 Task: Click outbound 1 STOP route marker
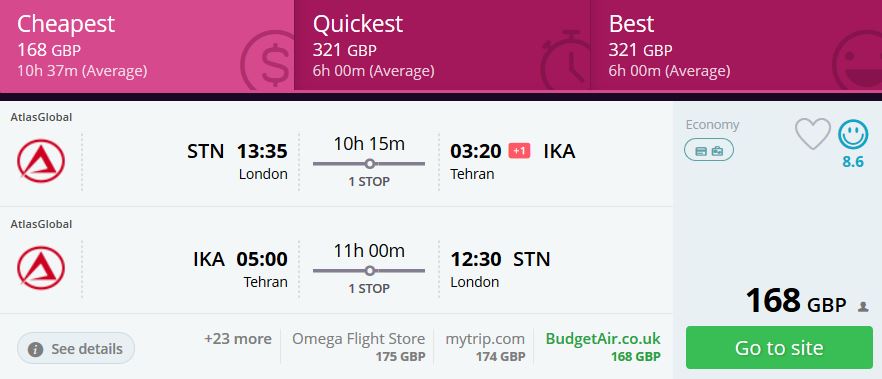pos(369,164)
